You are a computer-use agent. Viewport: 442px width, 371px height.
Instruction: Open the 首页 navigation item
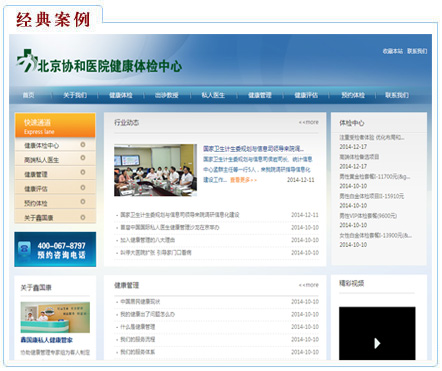click(x=28, y=95)
